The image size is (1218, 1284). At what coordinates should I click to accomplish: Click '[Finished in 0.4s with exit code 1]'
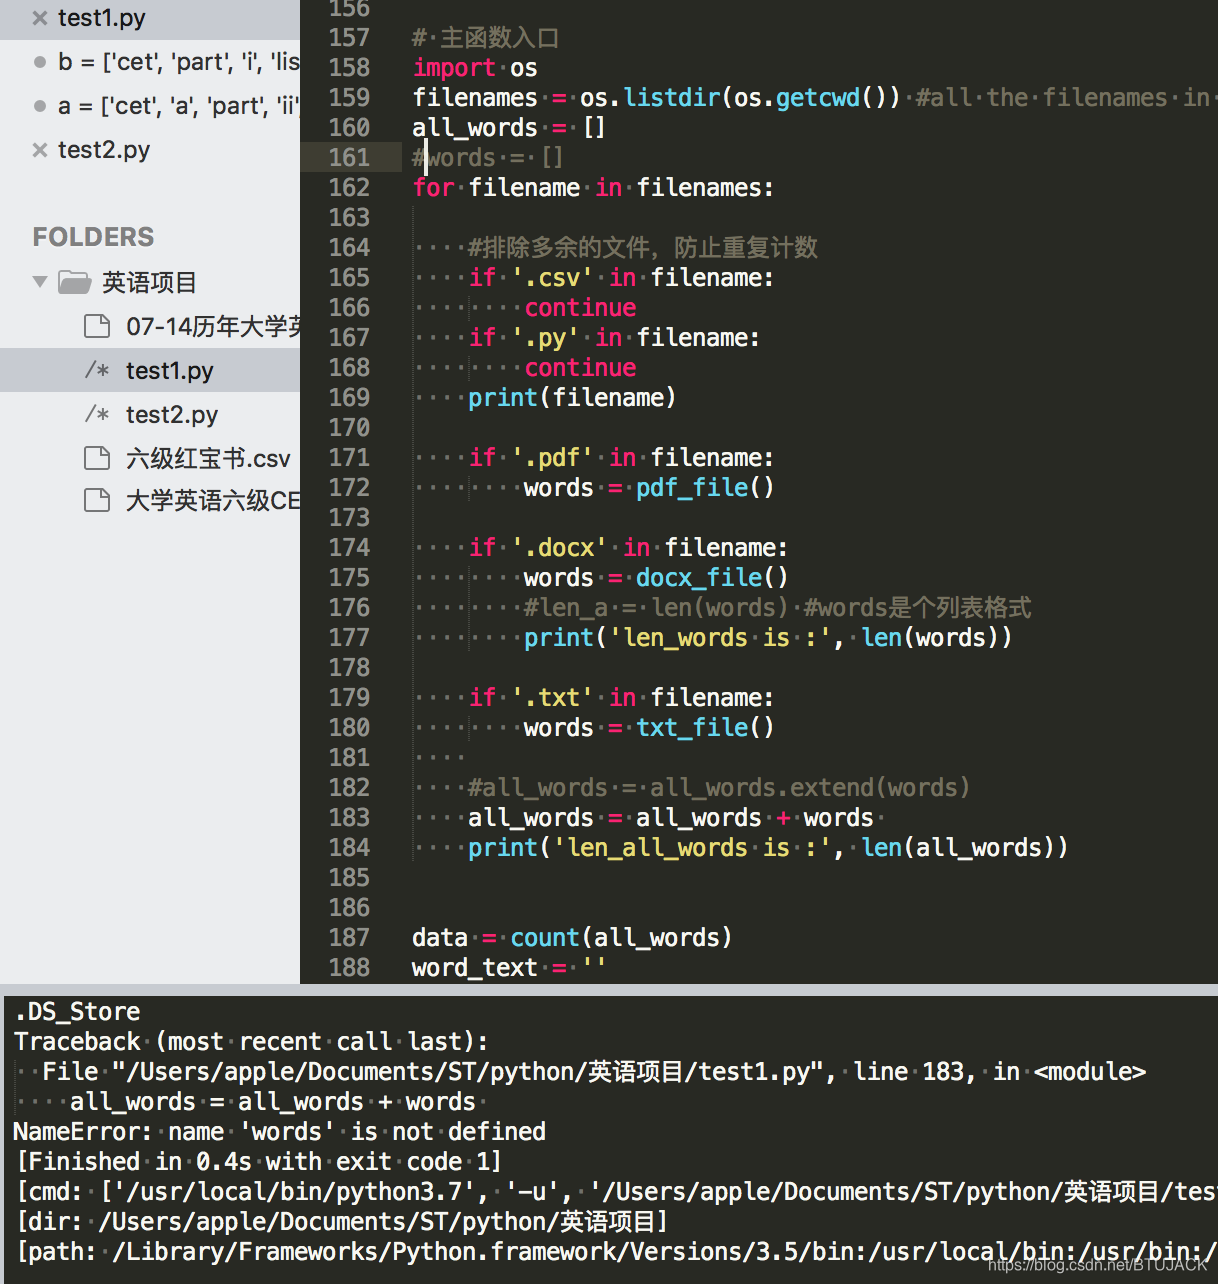(259, 1161)
